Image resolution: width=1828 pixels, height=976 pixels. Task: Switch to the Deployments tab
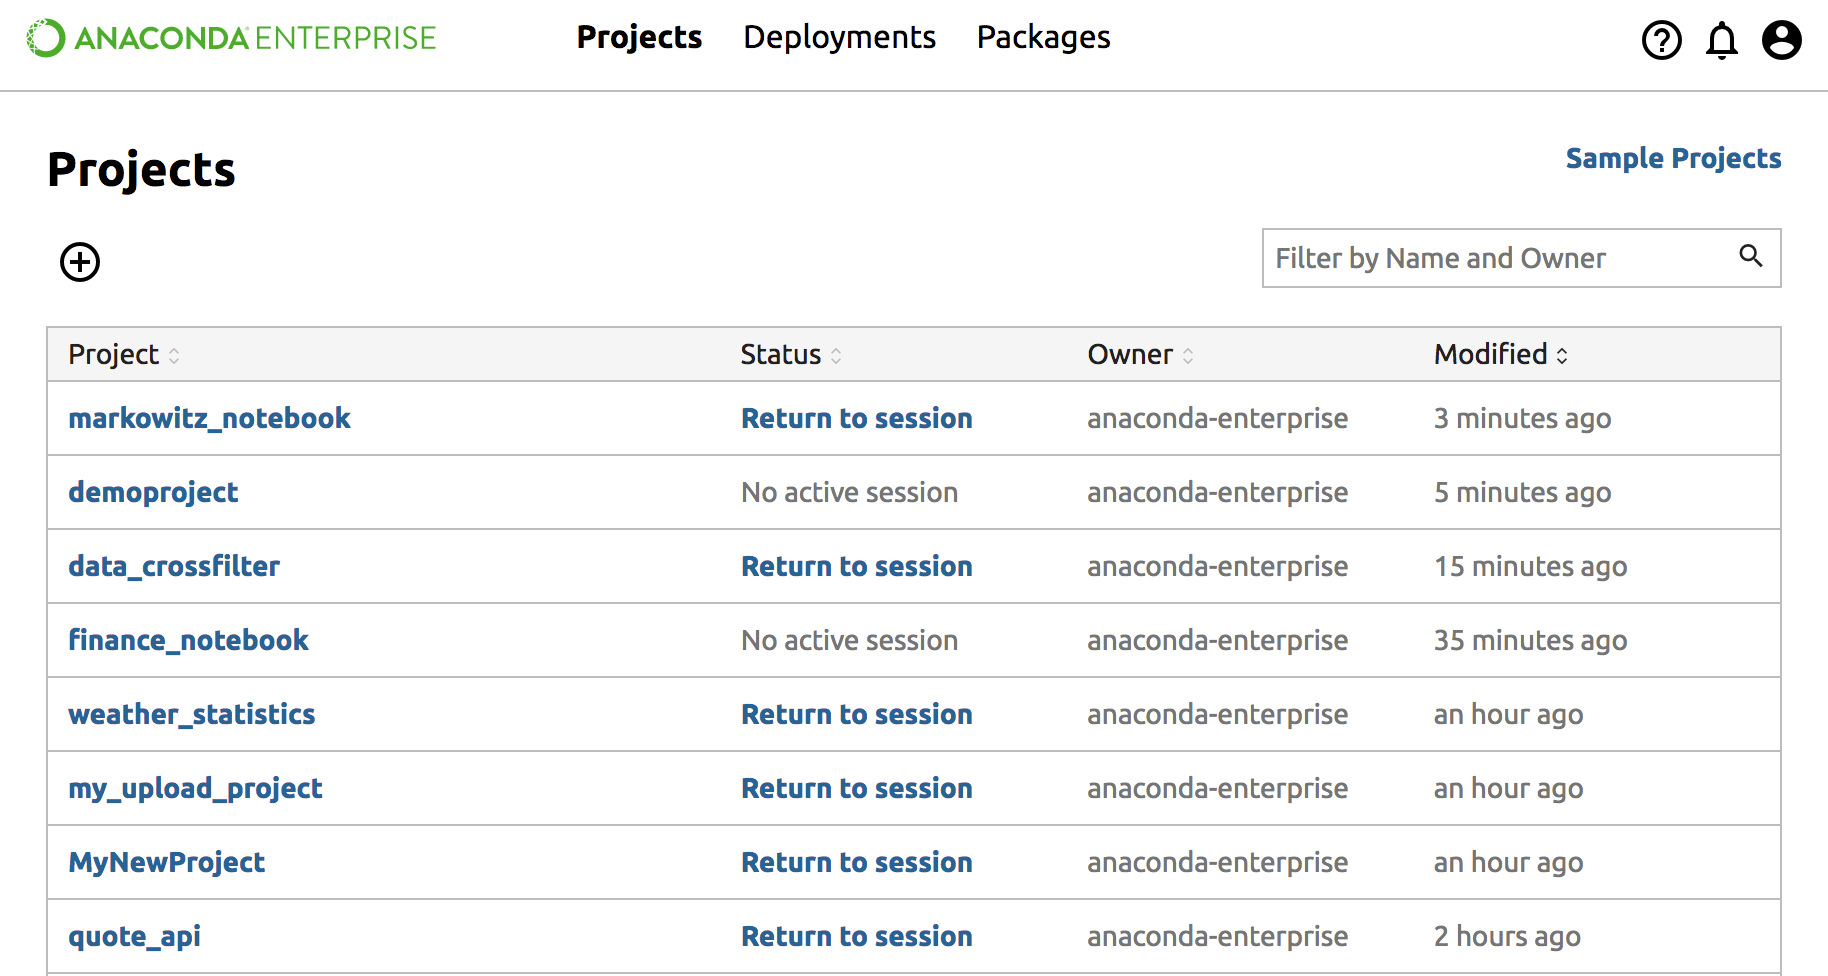click(x=839, y=38)
